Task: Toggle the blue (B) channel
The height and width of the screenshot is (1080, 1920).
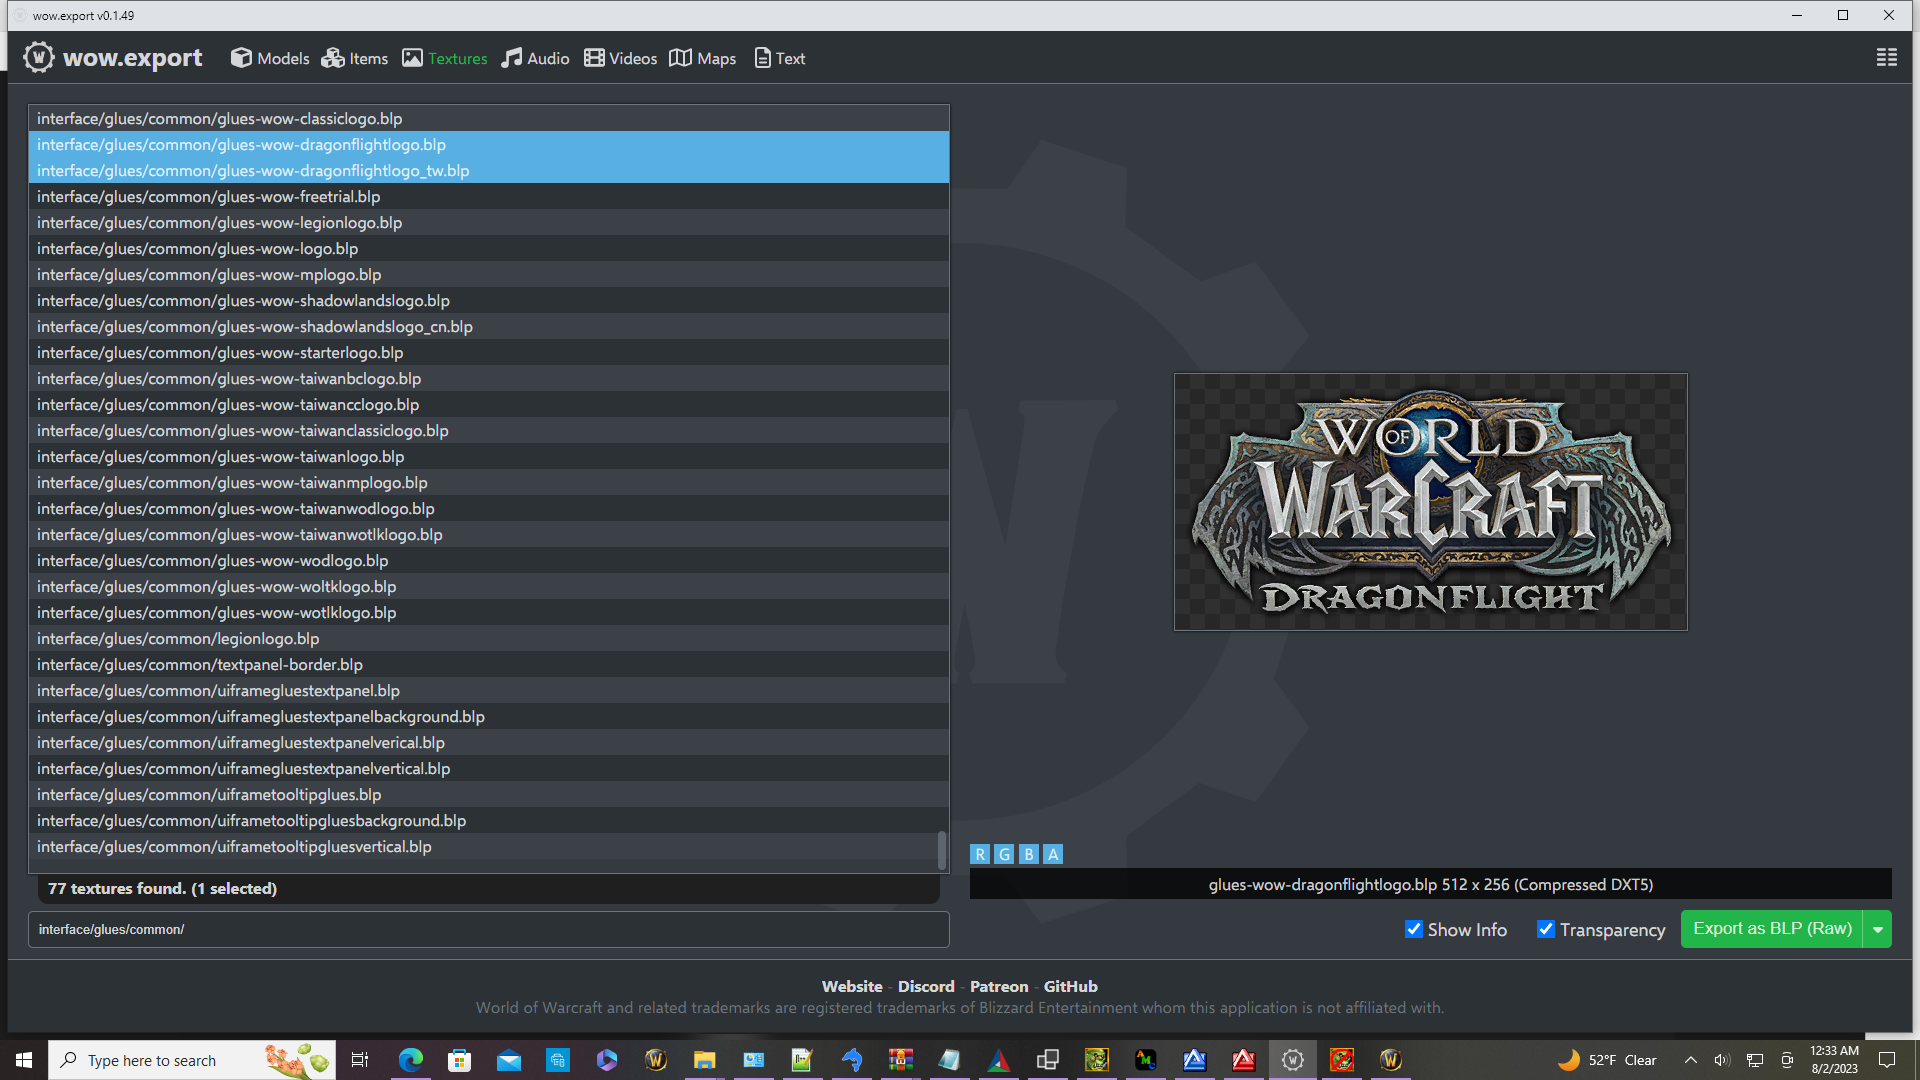Action: coord(1028,854)
